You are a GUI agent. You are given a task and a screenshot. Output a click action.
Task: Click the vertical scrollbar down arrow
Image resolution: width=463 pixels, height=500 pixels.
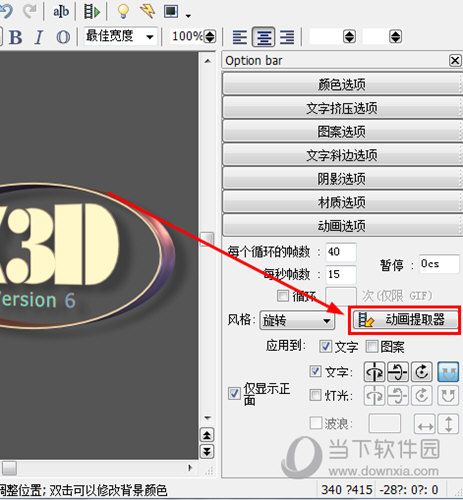pyautogui.click(x=208, y=418)
